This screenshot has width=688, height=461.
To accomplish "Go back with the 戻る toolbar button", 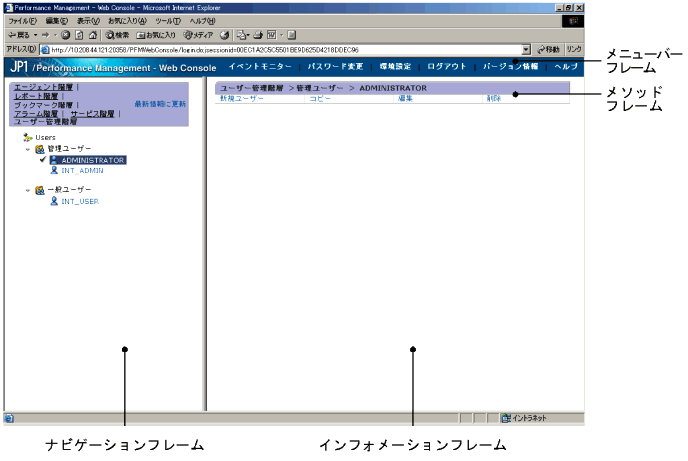I will pos(18,35).
